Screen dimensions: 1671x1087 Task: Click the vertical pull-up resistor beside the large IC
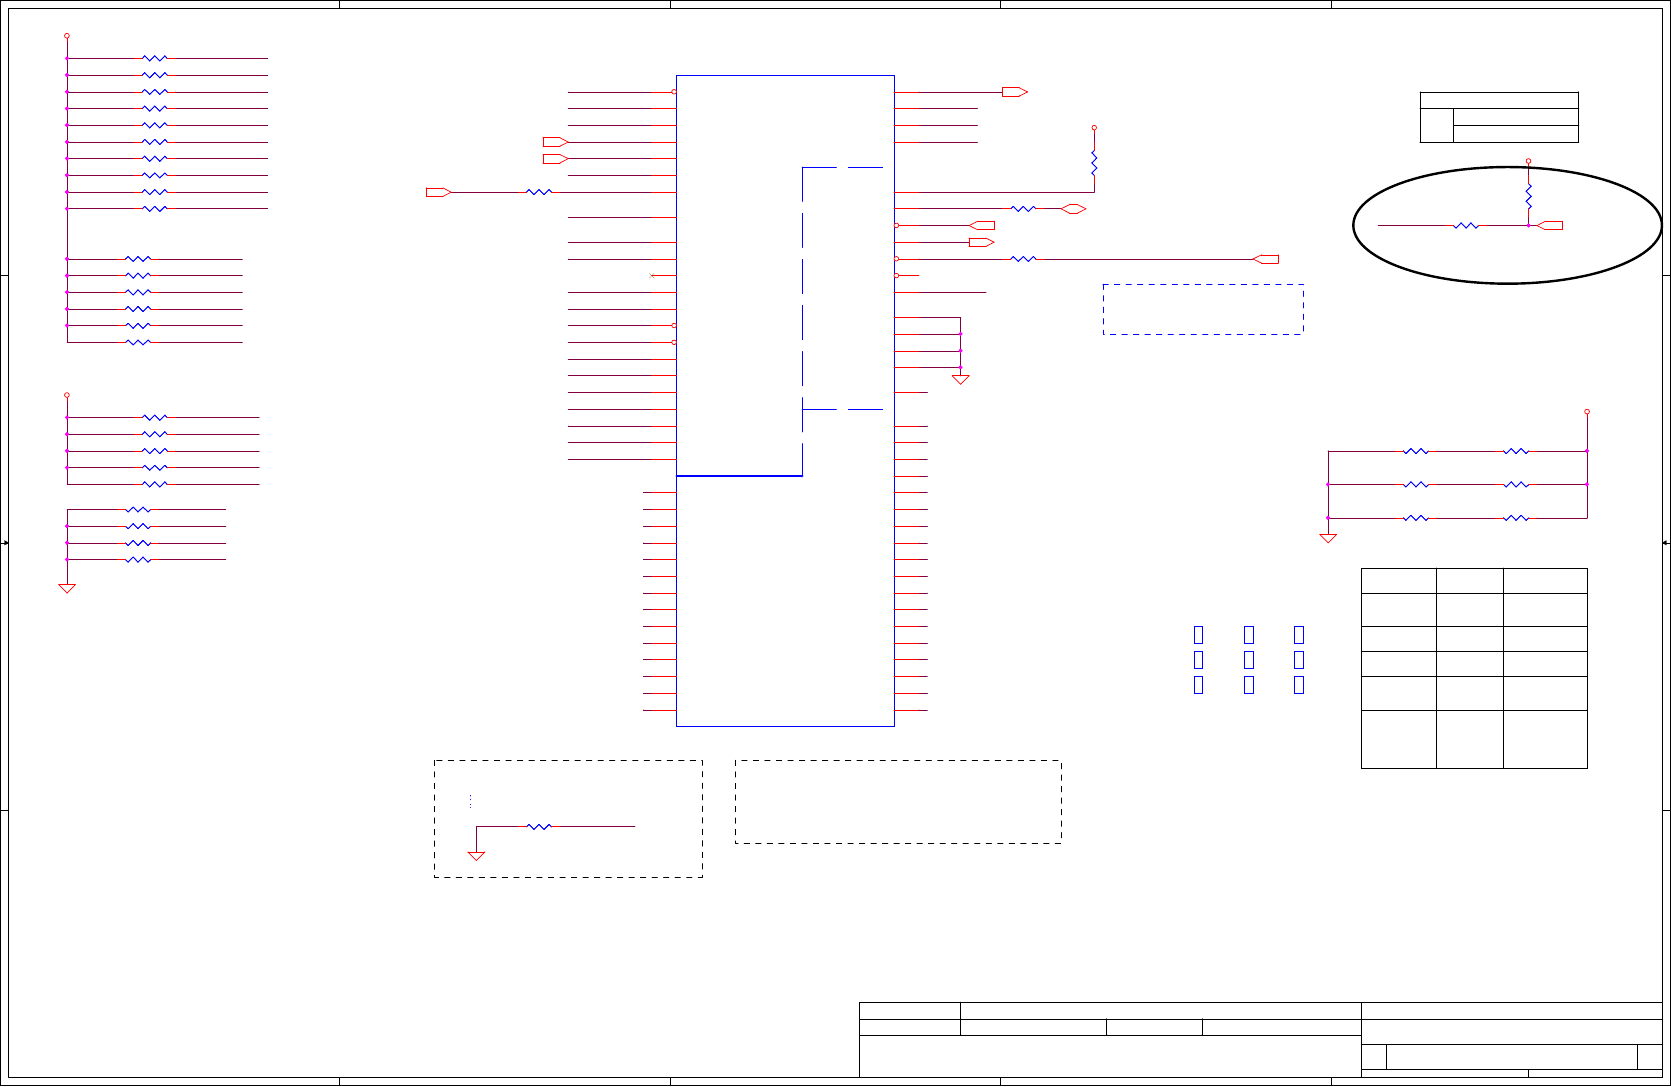(x=1094, y=164)
